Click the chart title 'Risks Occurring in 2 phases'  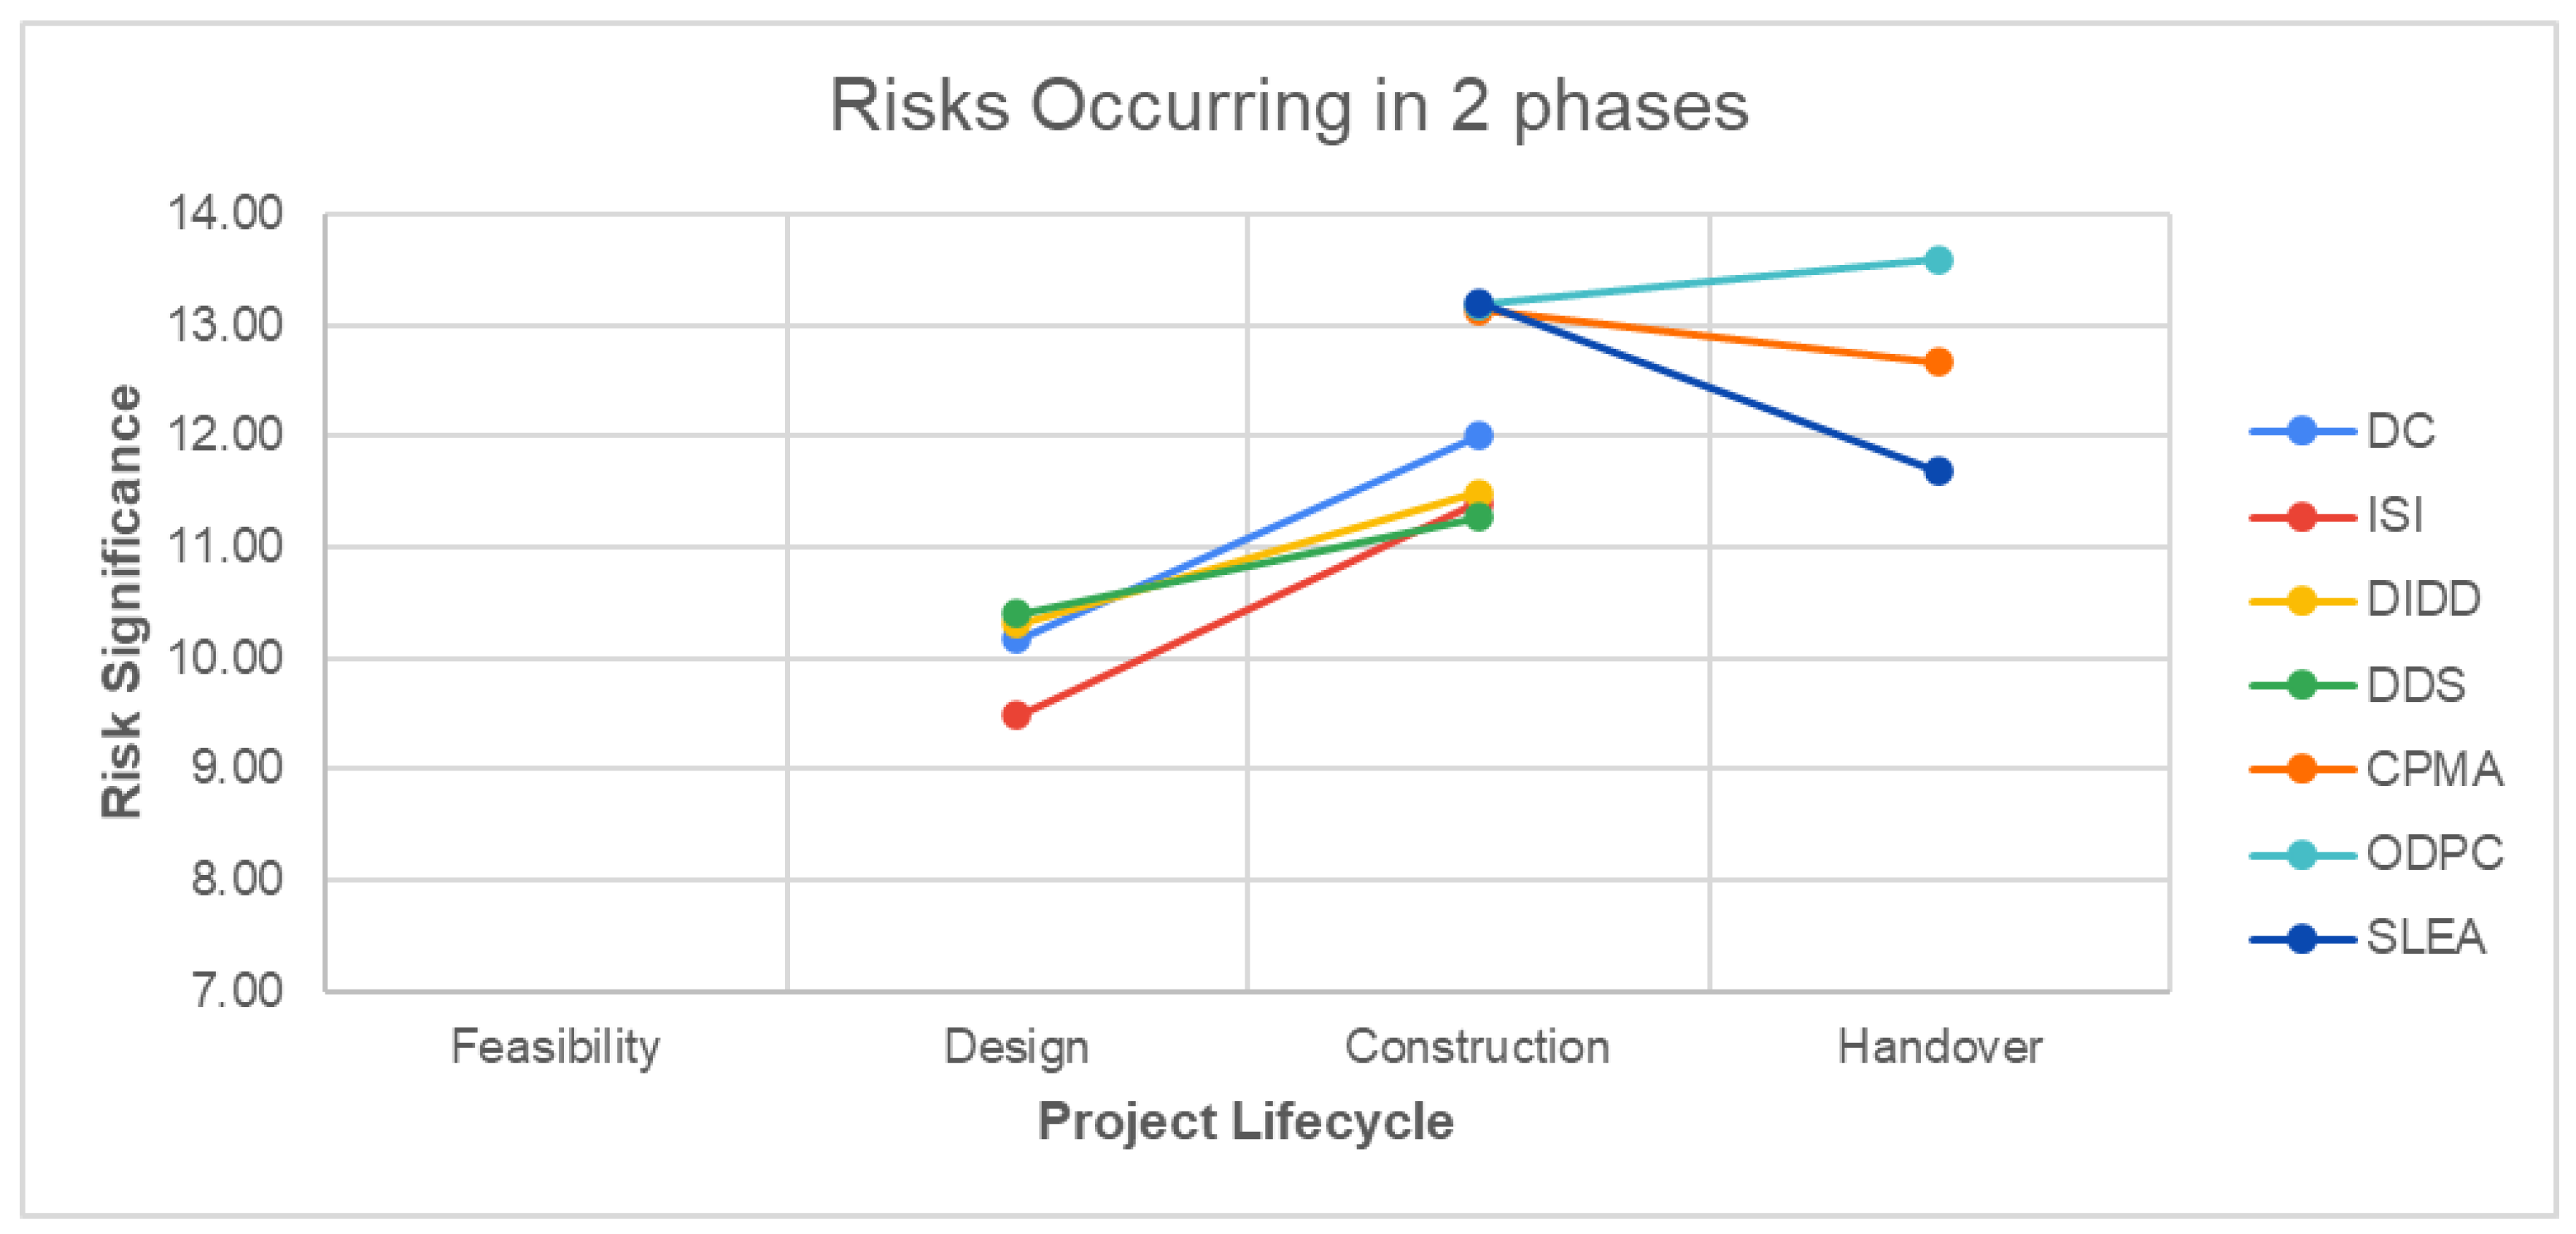pos(1288,105)
